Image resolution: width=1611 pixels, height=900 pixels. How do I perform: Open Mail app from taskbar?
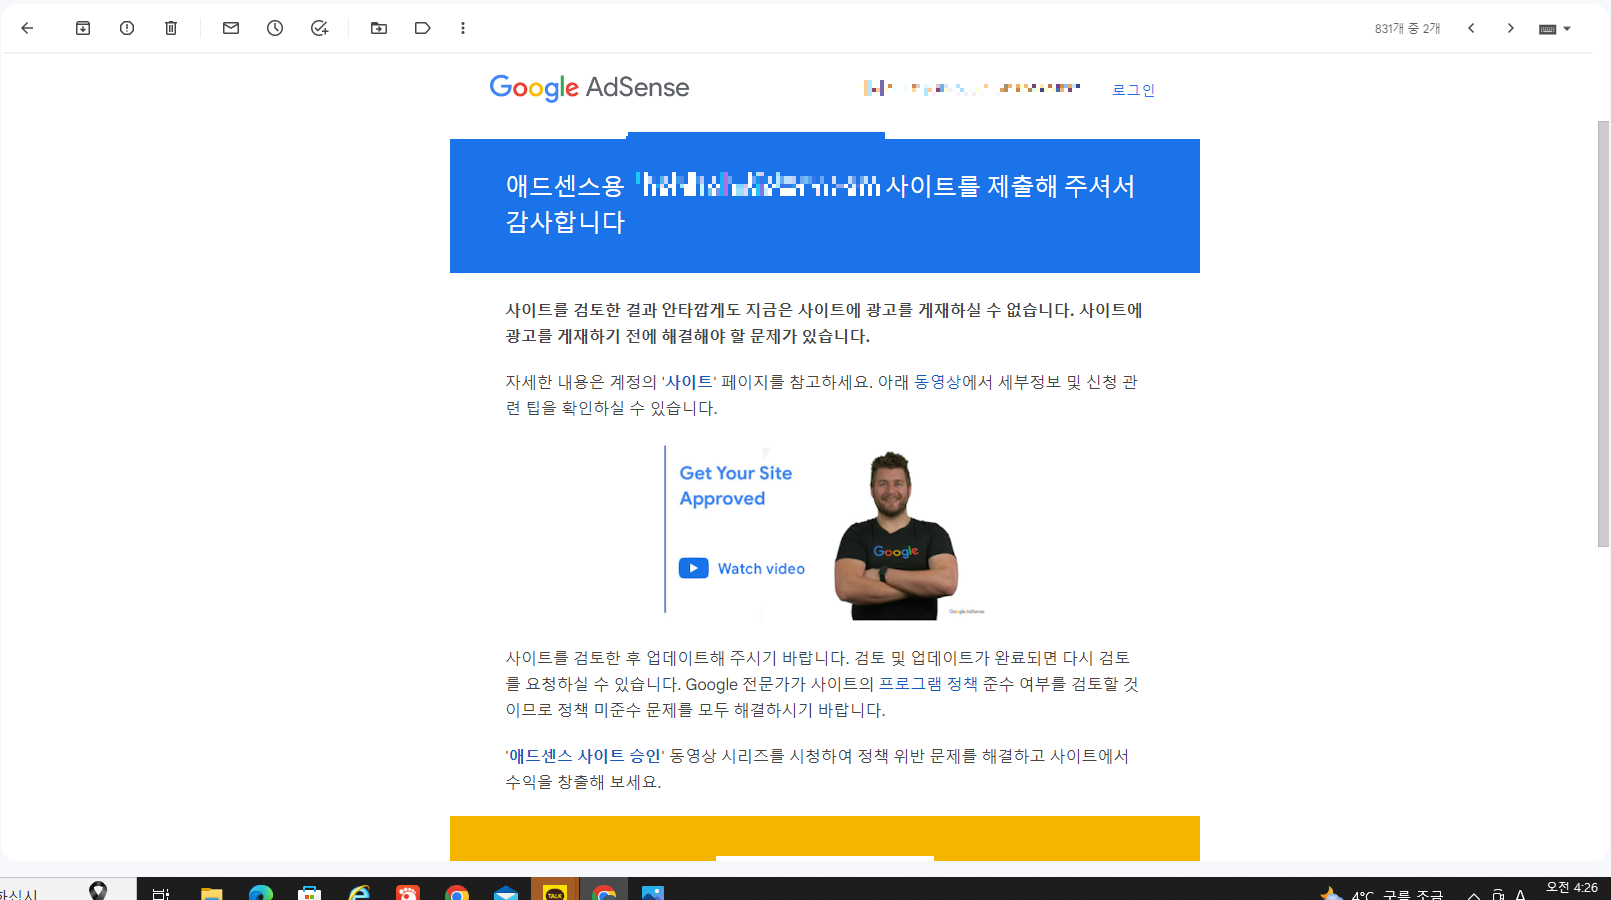[506, 893]
